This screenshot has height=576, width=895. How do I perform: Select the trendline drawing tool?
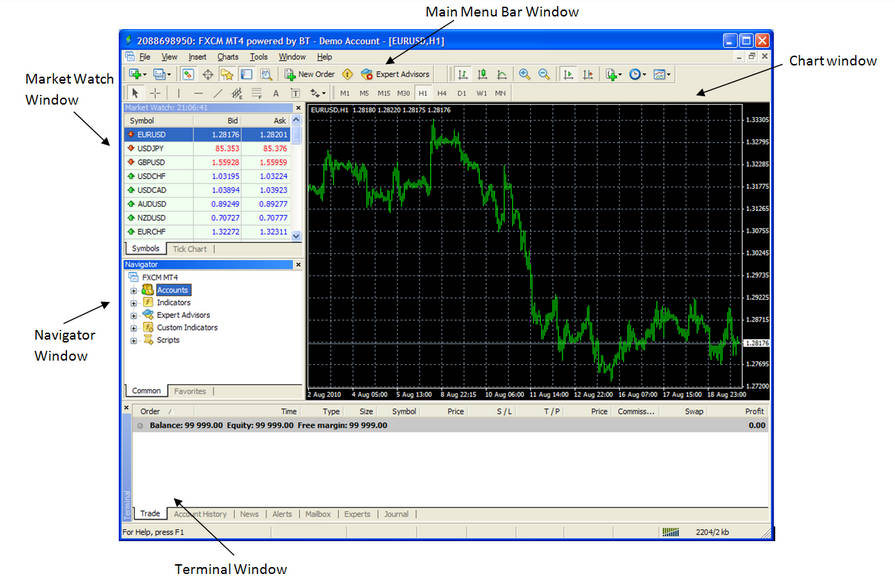click(x=217, y=93)
